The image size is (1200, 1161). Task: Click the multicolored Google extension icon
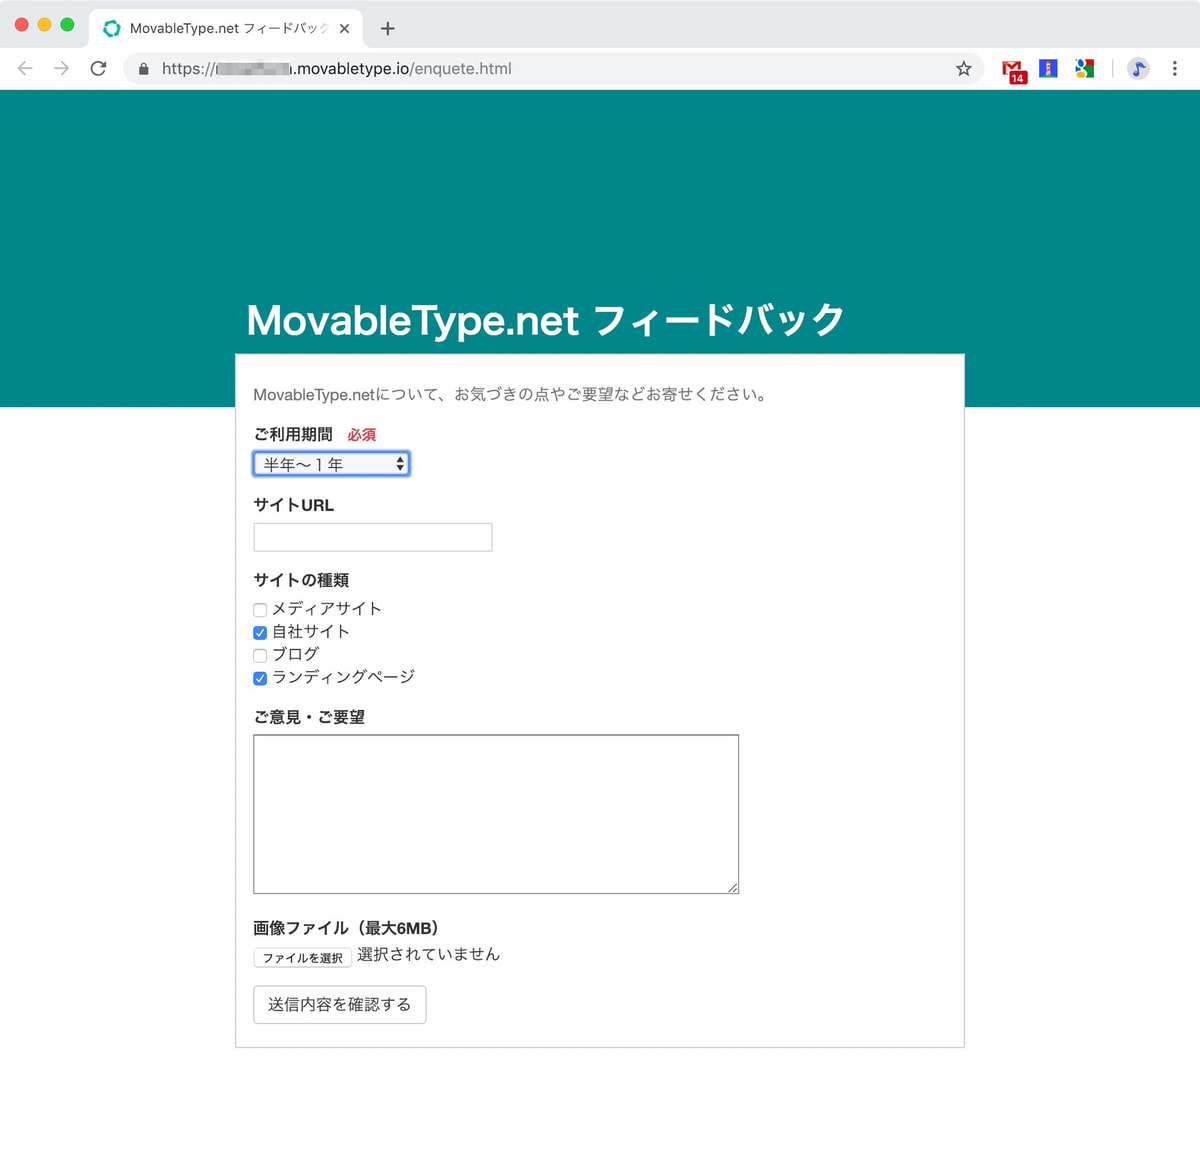pyautogui.click(x=1084, y=68)
